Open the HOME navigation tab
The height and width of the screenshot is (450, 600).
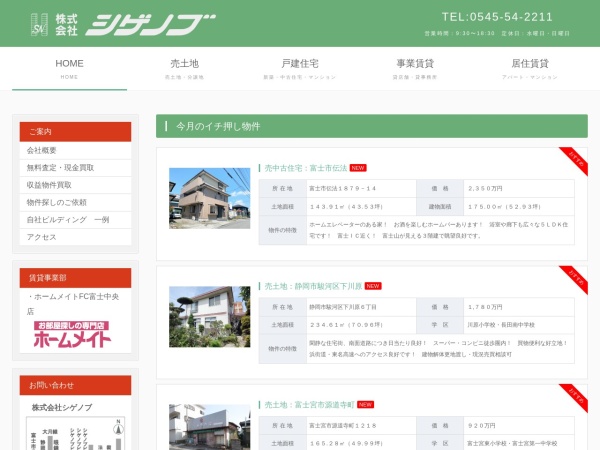click(x=69, y=69)
